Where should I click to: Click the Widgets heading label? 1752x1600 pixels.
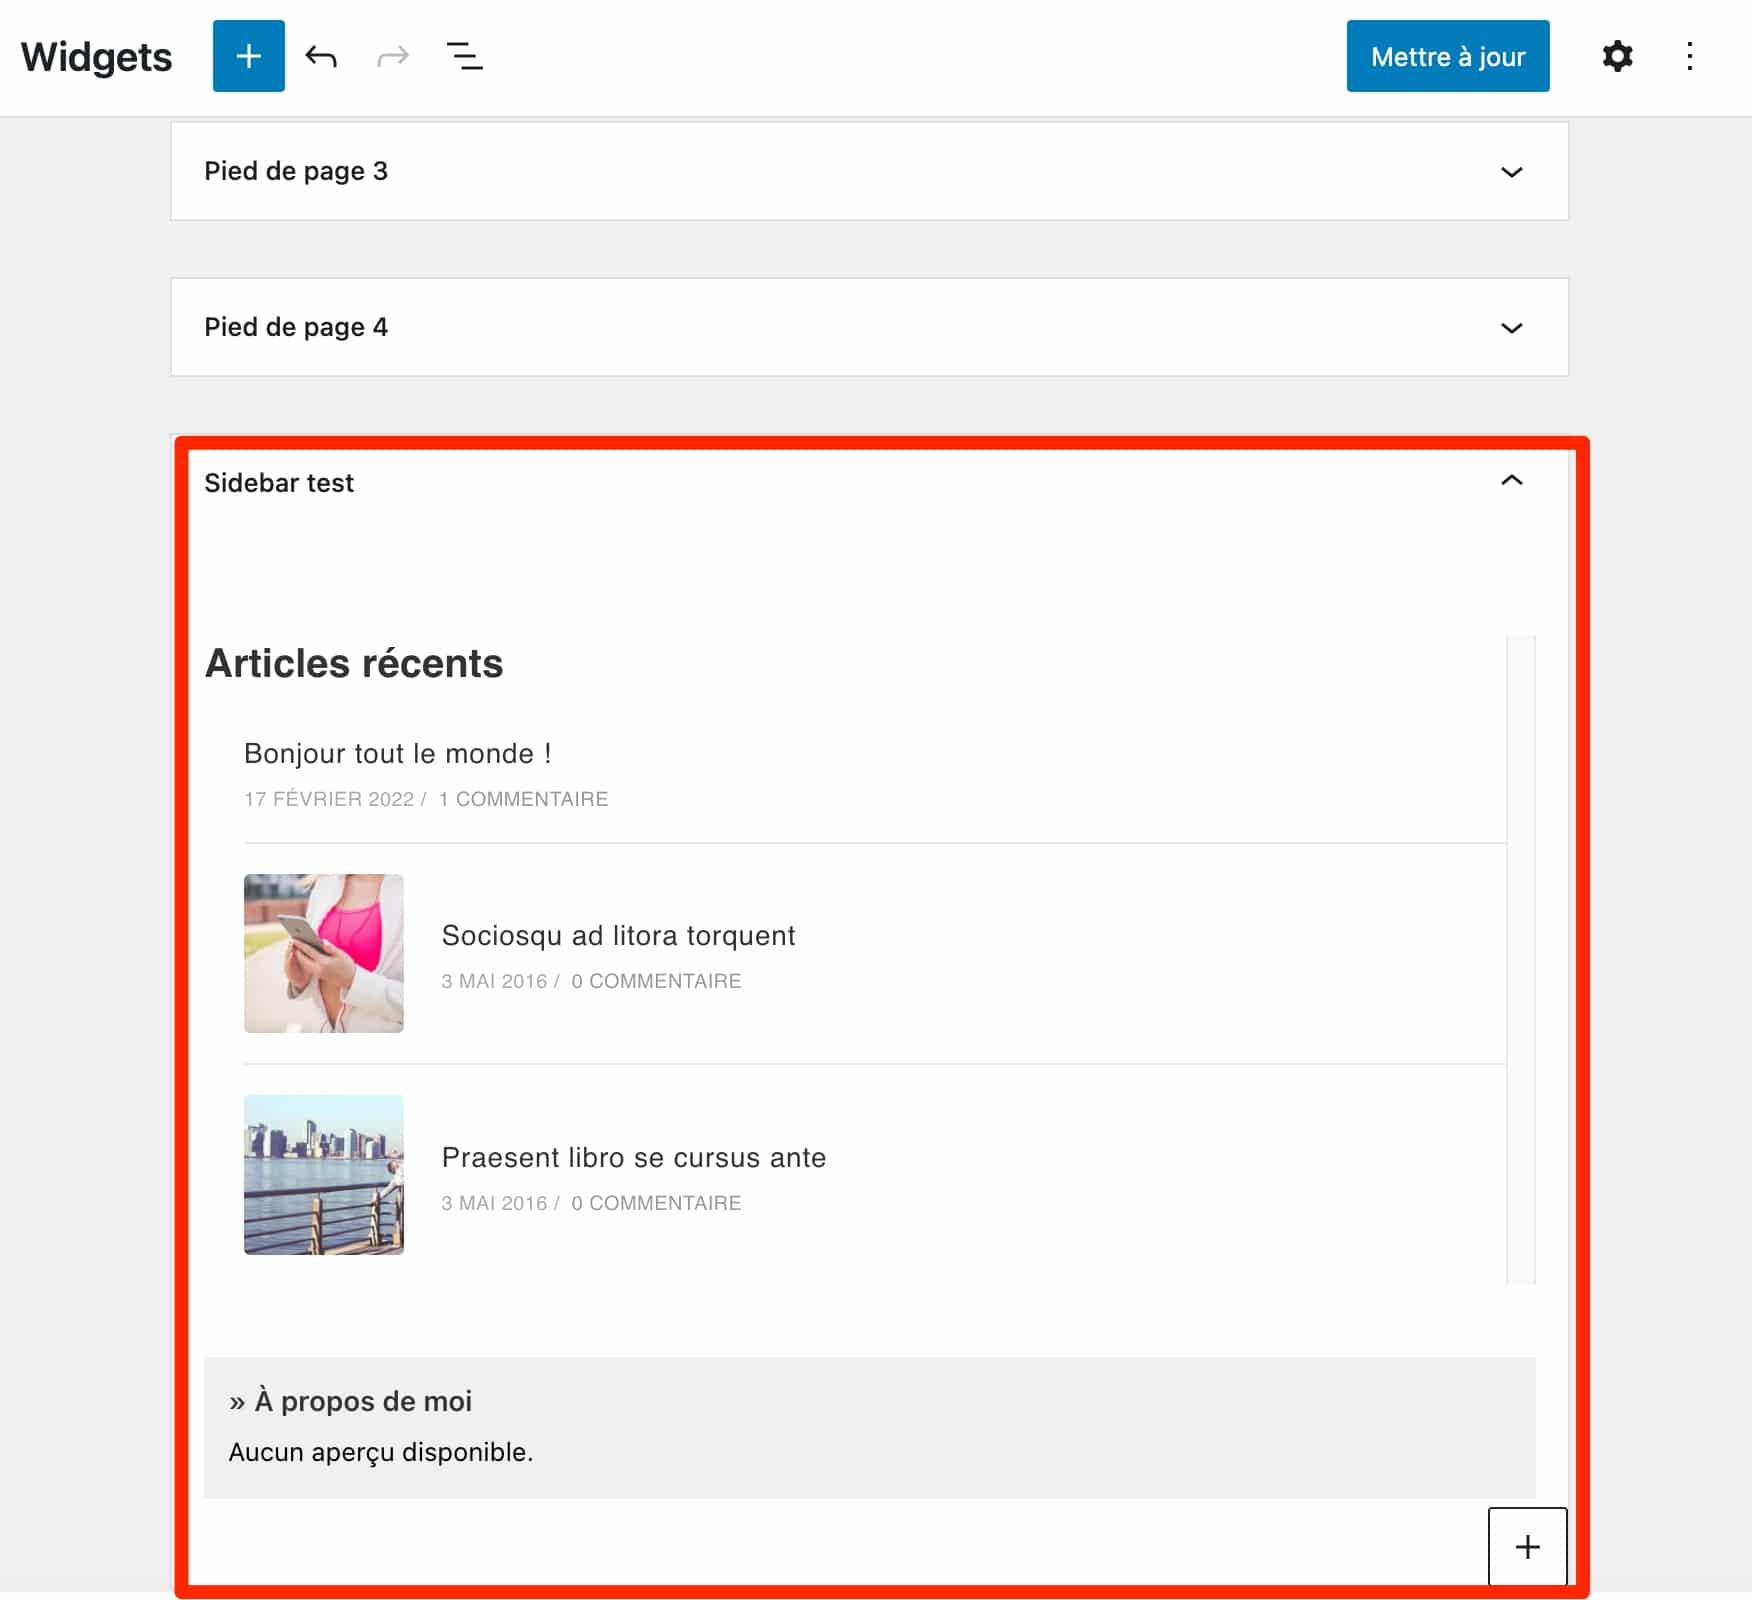[x=96, y=57]
